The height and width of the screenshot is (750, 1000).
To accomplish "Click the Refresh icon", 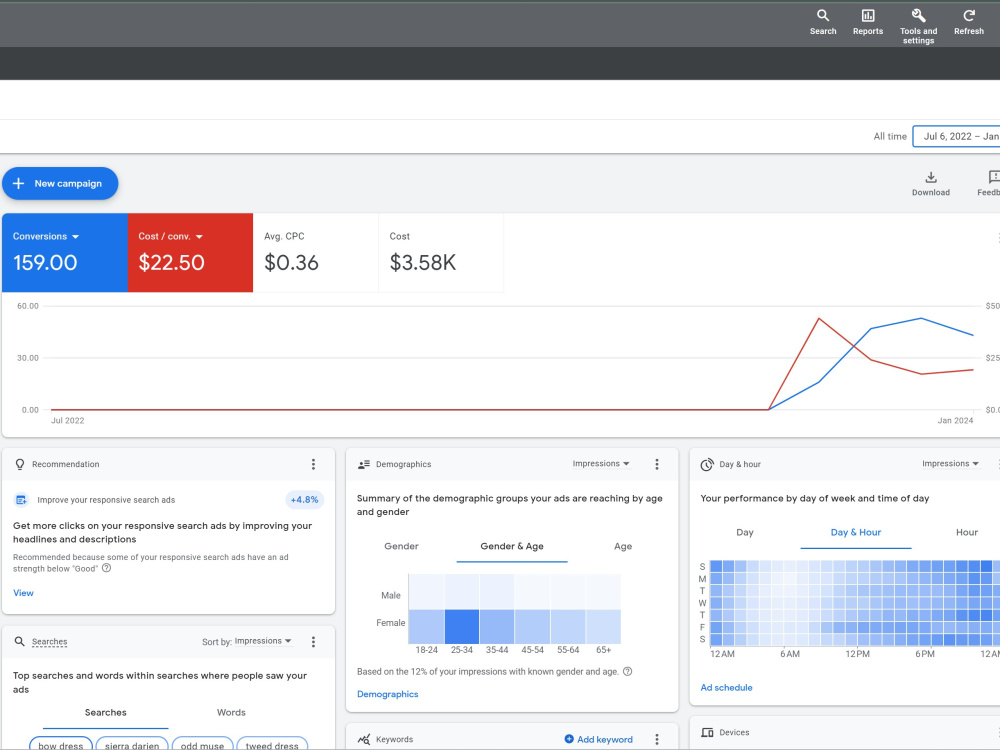I will pyautogui.click(x=969, y=22).
